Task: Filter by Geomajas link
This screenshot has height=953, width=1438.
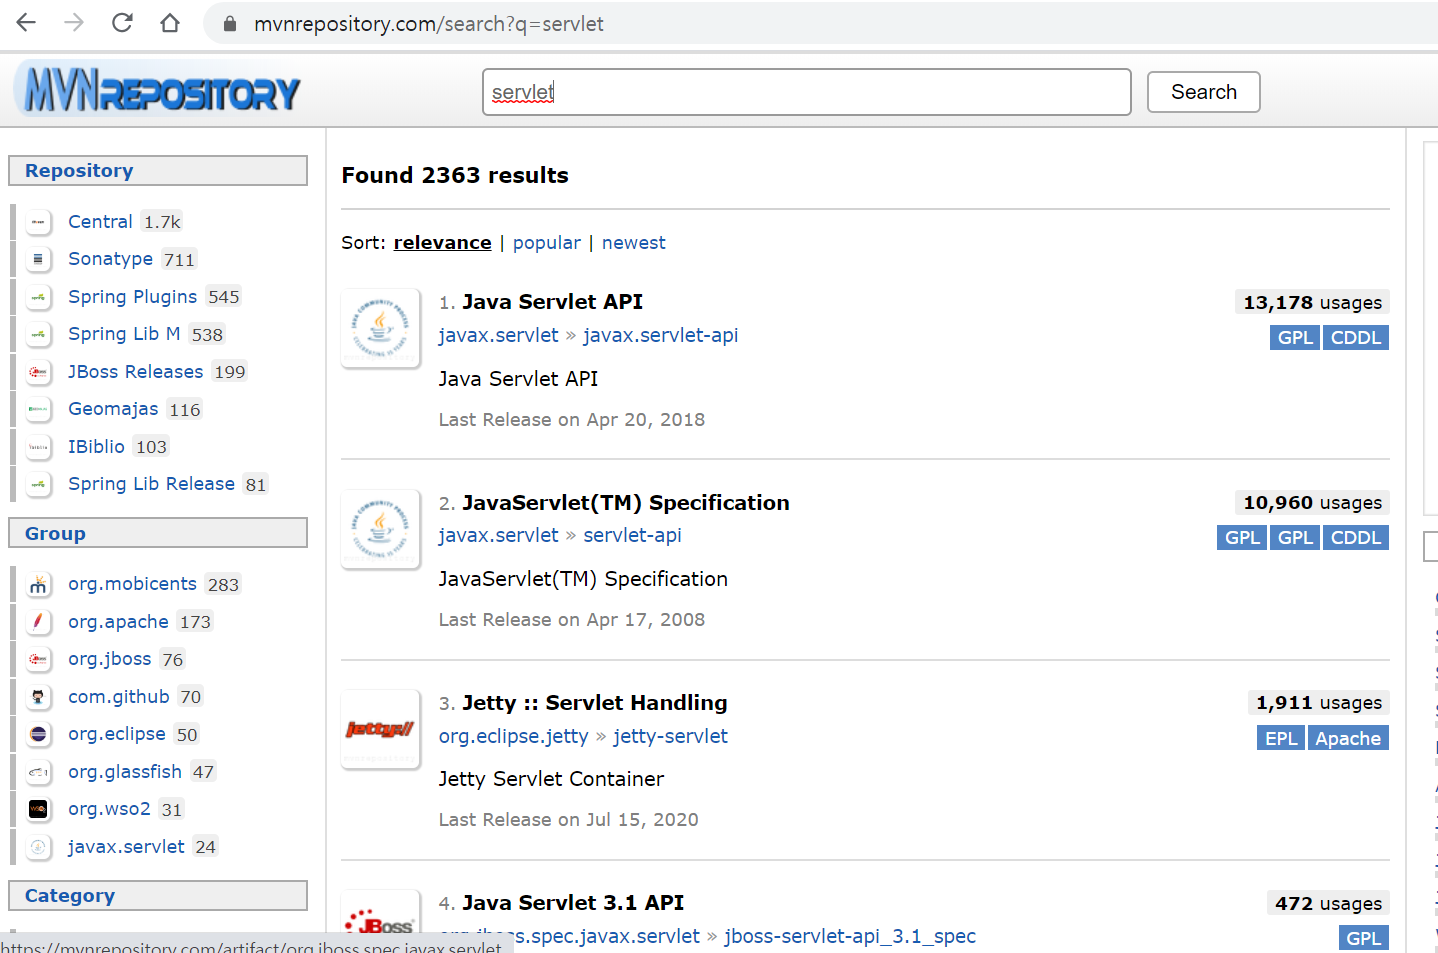Action: click(x=113, y=409)
